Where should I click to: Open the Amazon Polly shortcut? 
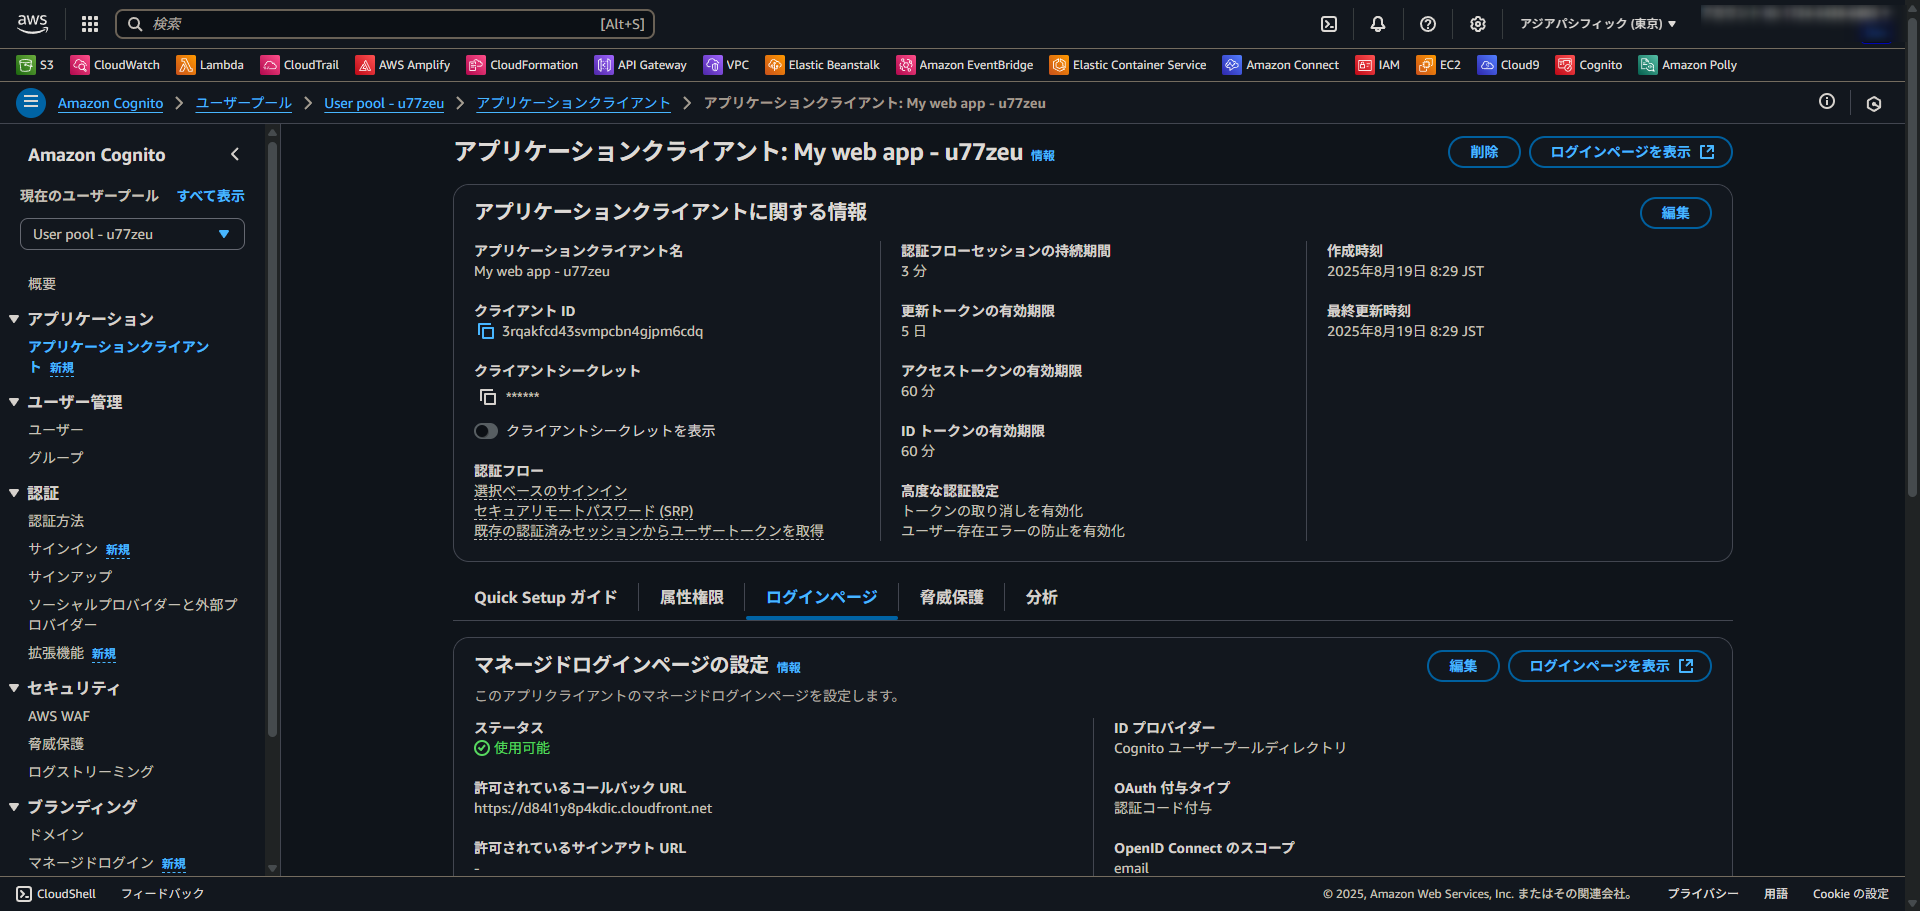(1688, 65)
